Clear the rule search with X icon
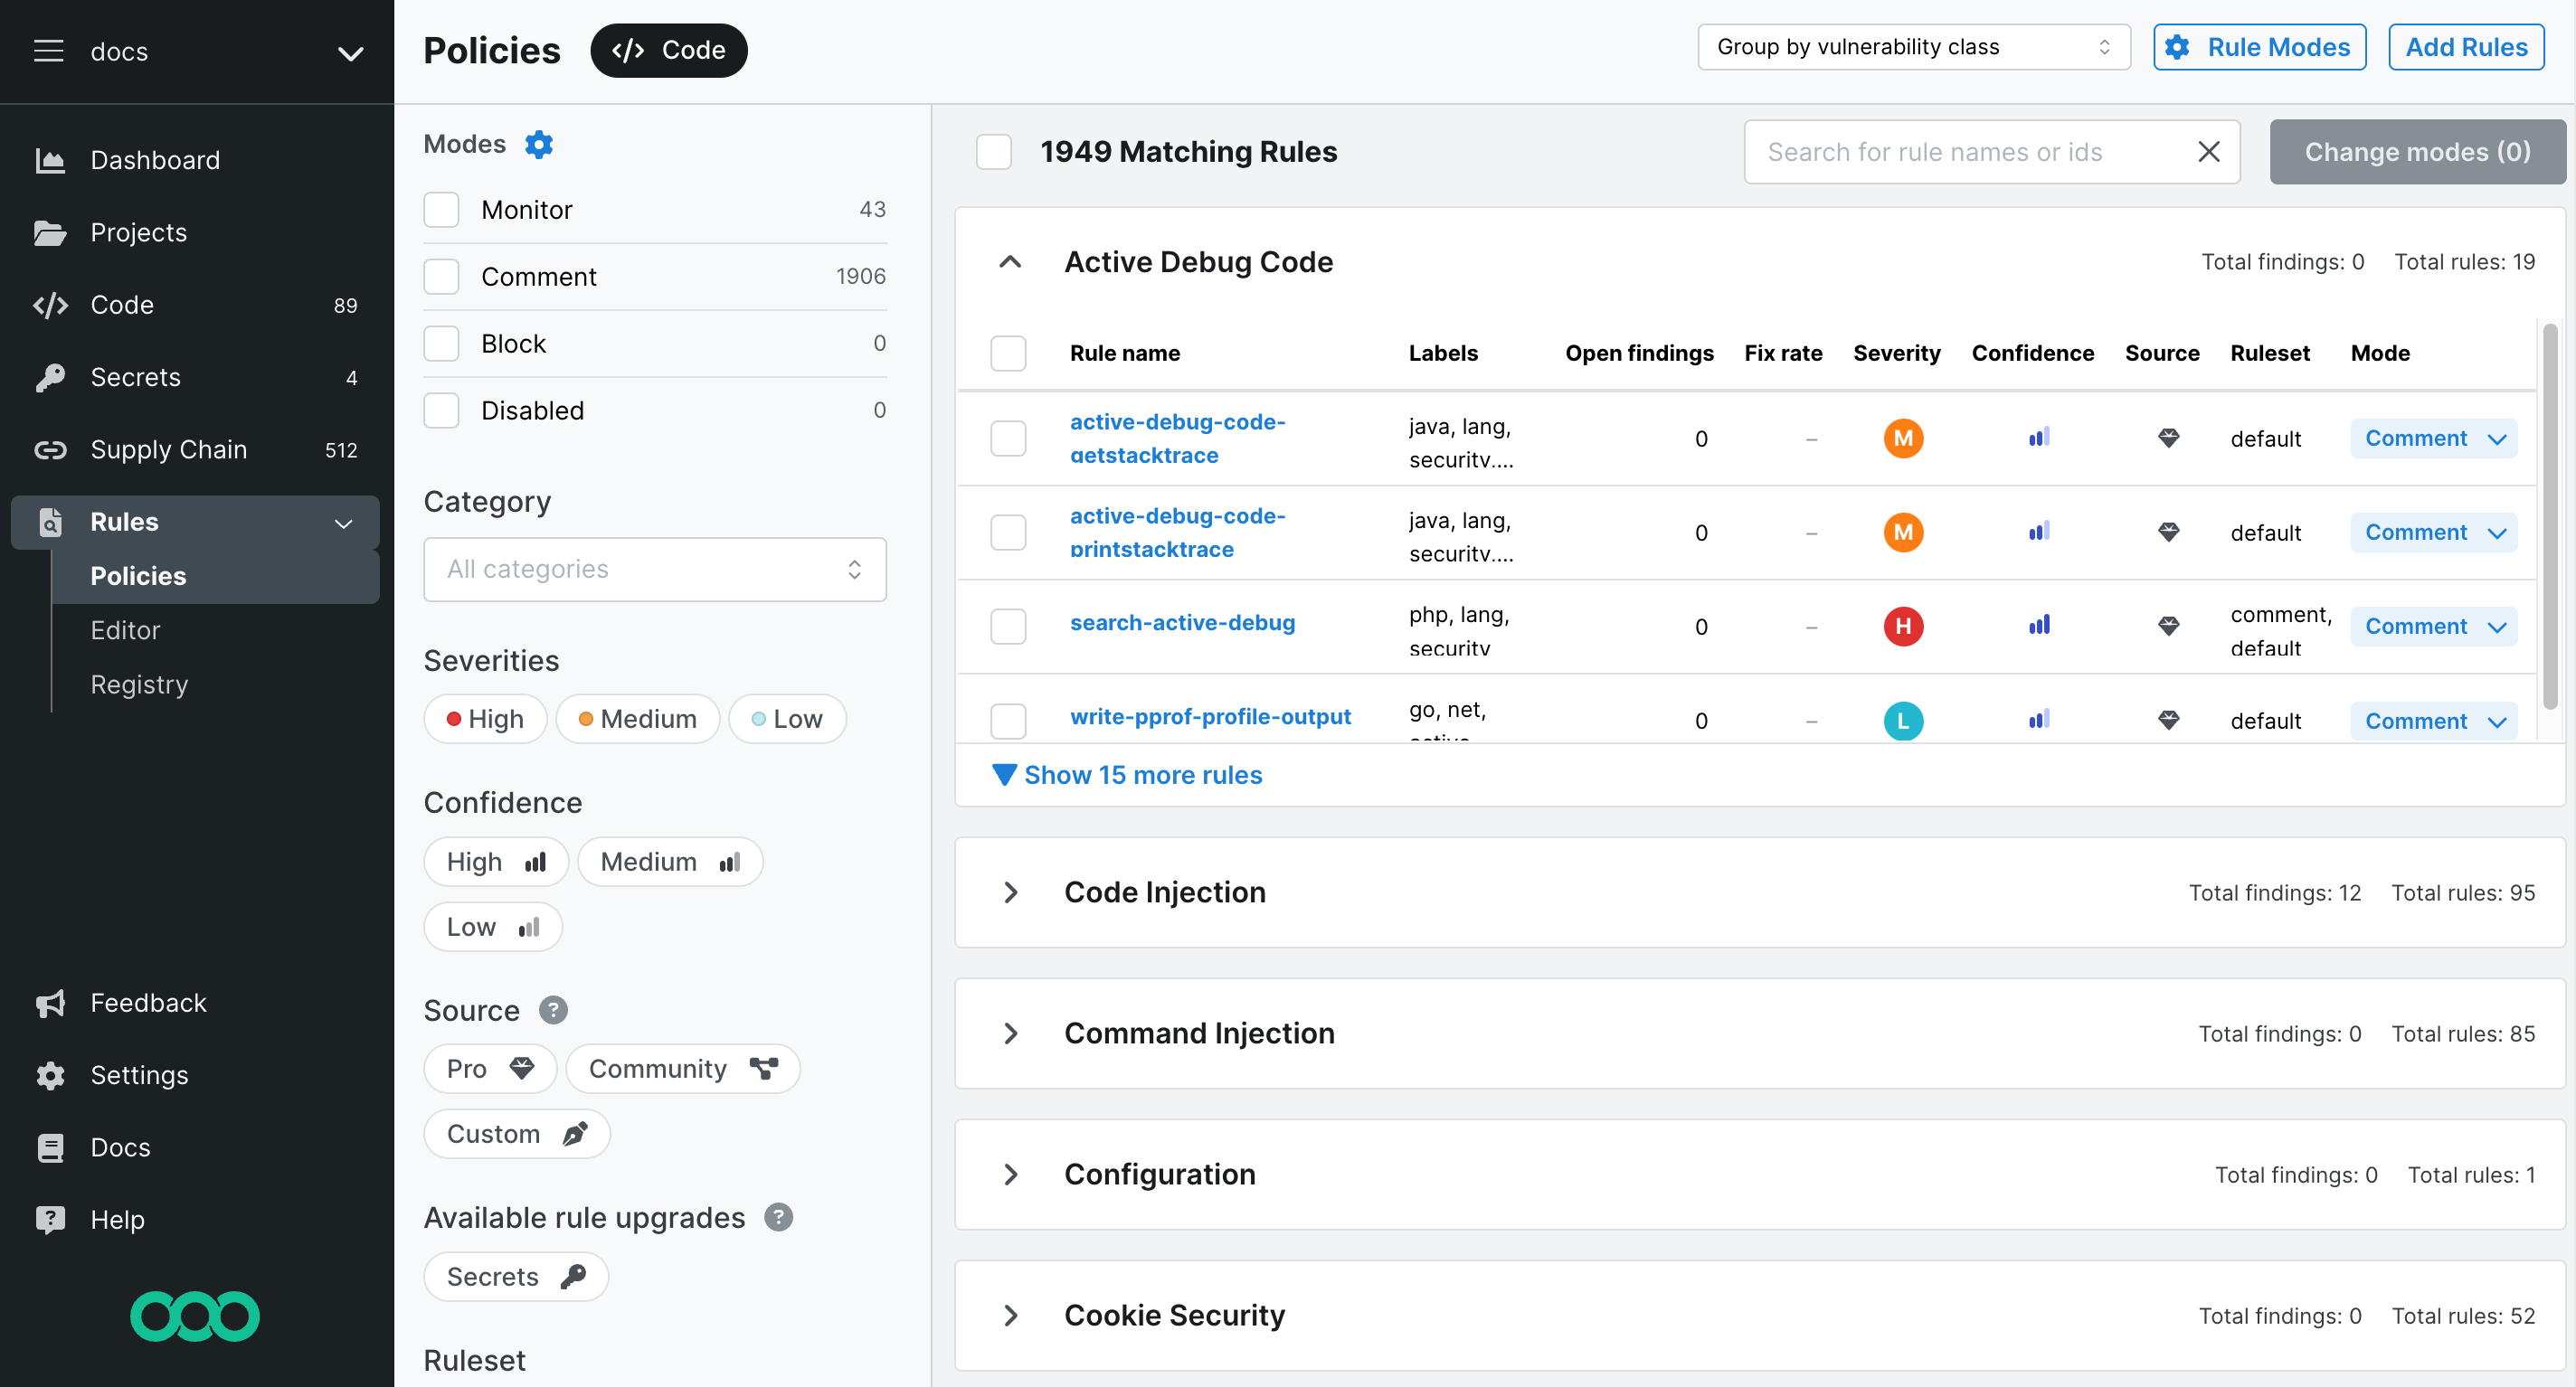Screen dimensions: 2576x1387 (2209, 152)
